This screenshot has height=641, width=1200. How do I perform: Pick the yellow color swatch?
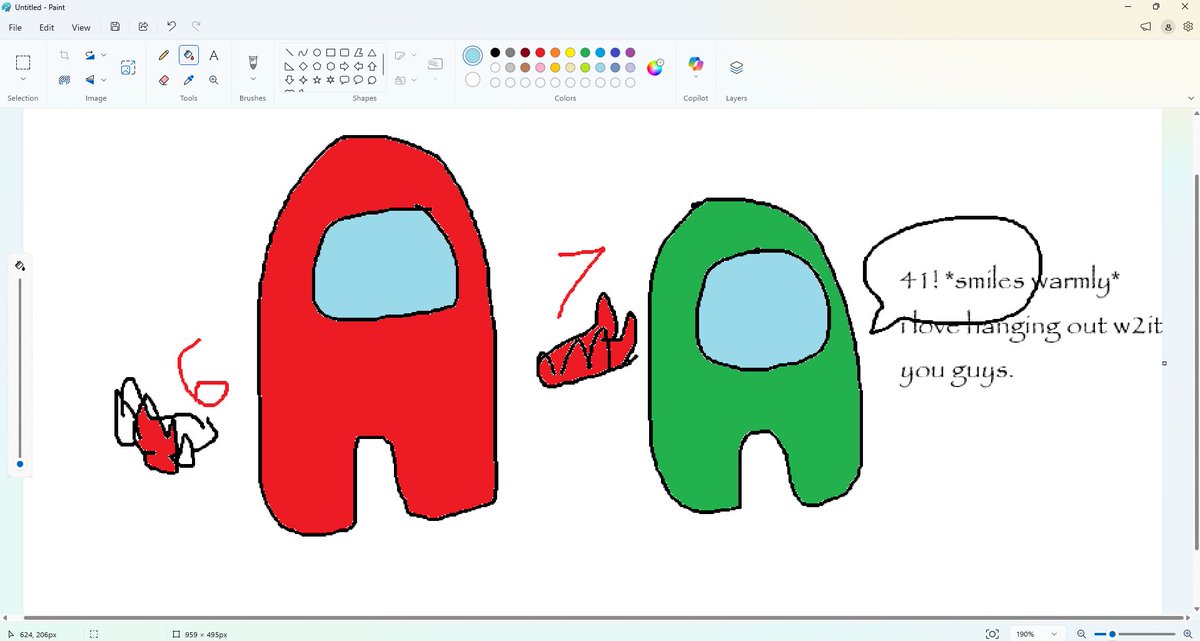(570, 53)
